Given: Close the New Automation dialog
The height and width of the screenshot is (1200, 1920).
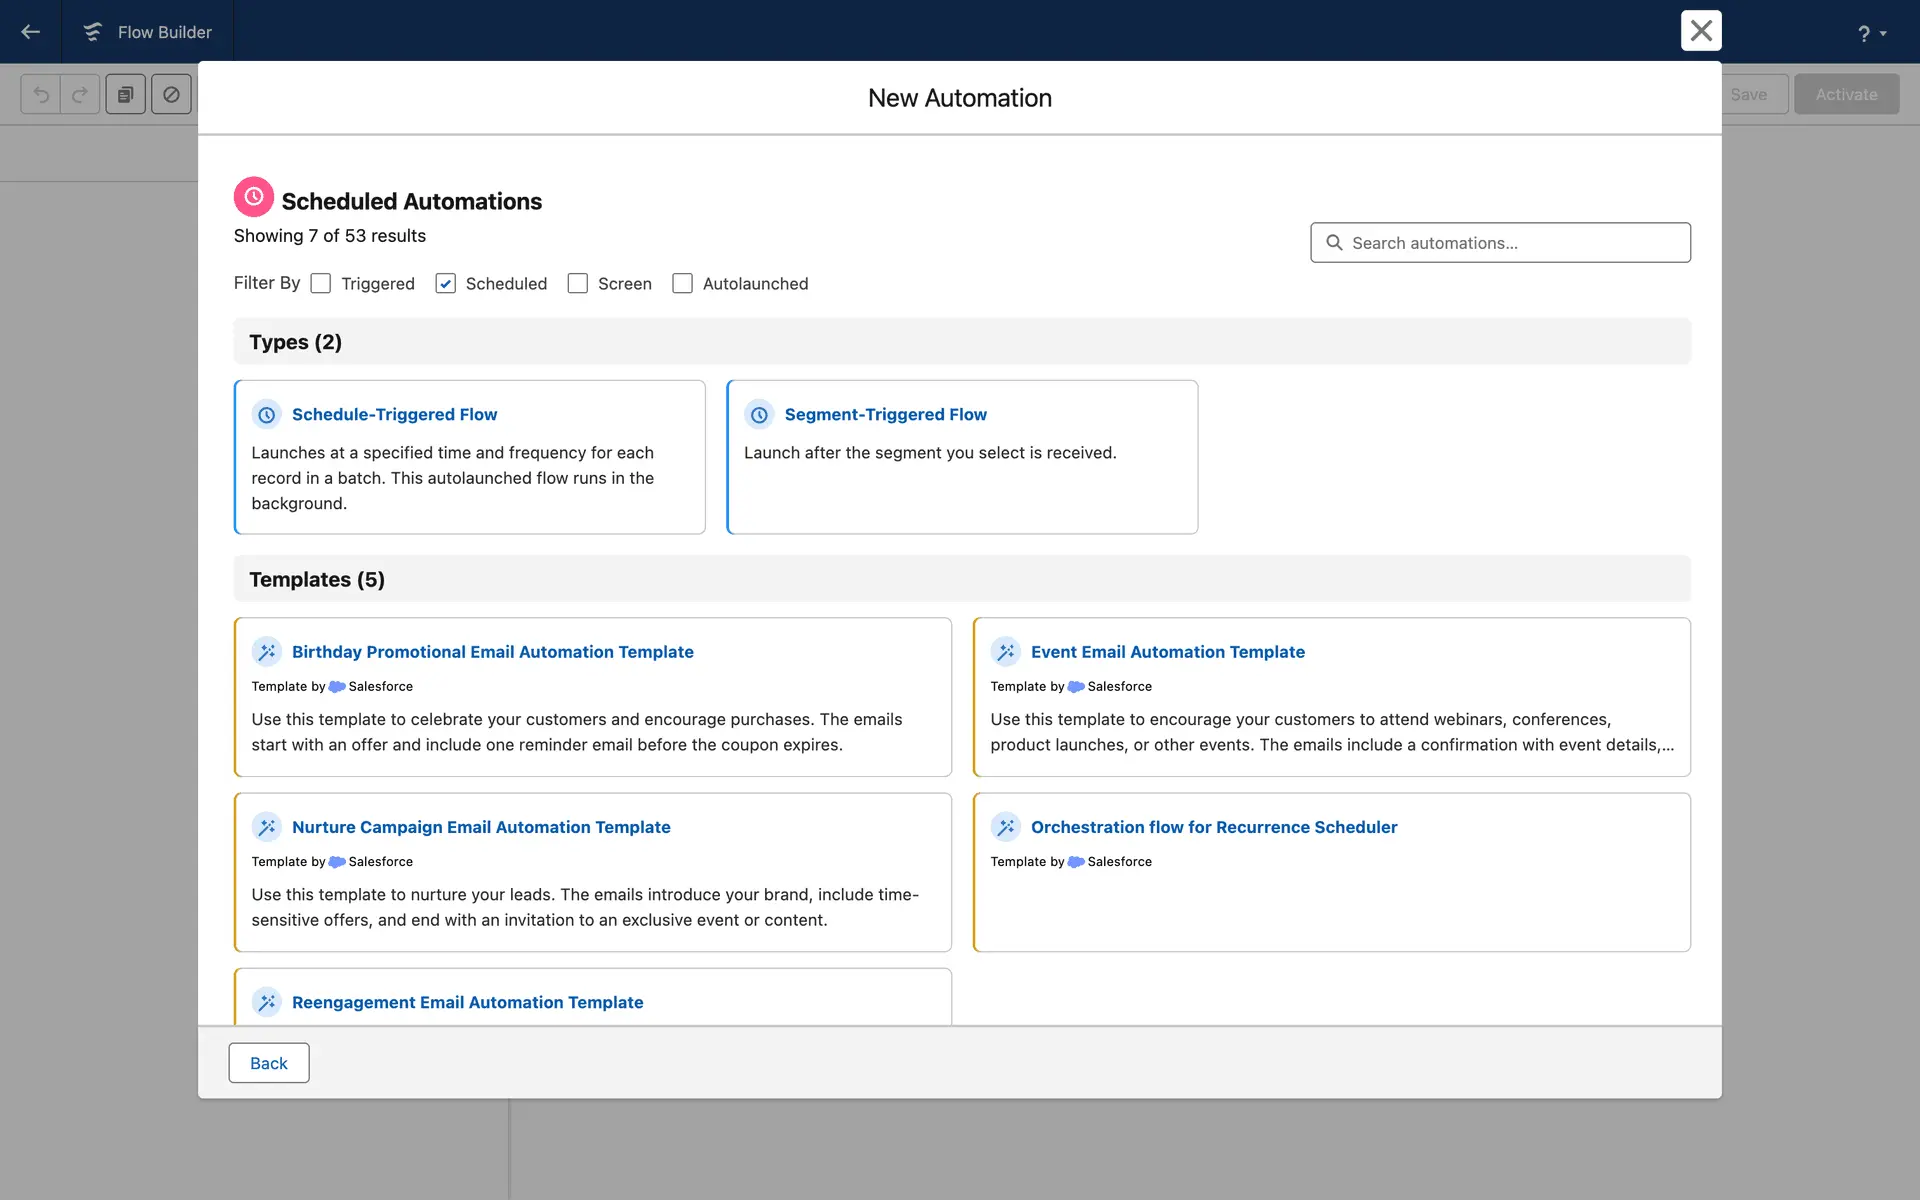Looking at the screenshot, I should [x=1700, y=31].
